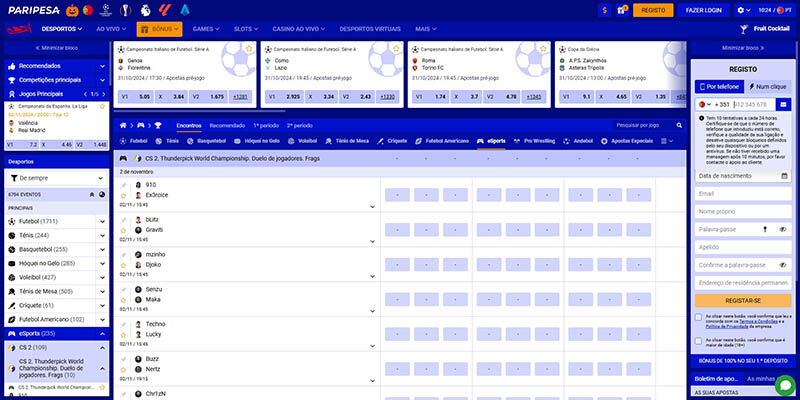
Task: Switch to the Recomendado tab
Action: click(227, 125)
